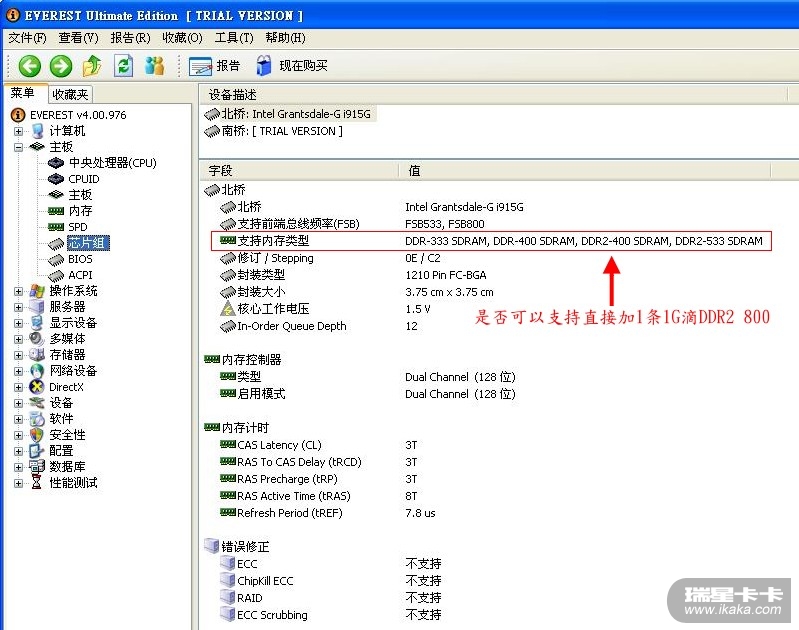Click the 服务器 server icon
This screenshot has height=630, width=799.
[x=37, y=307]
